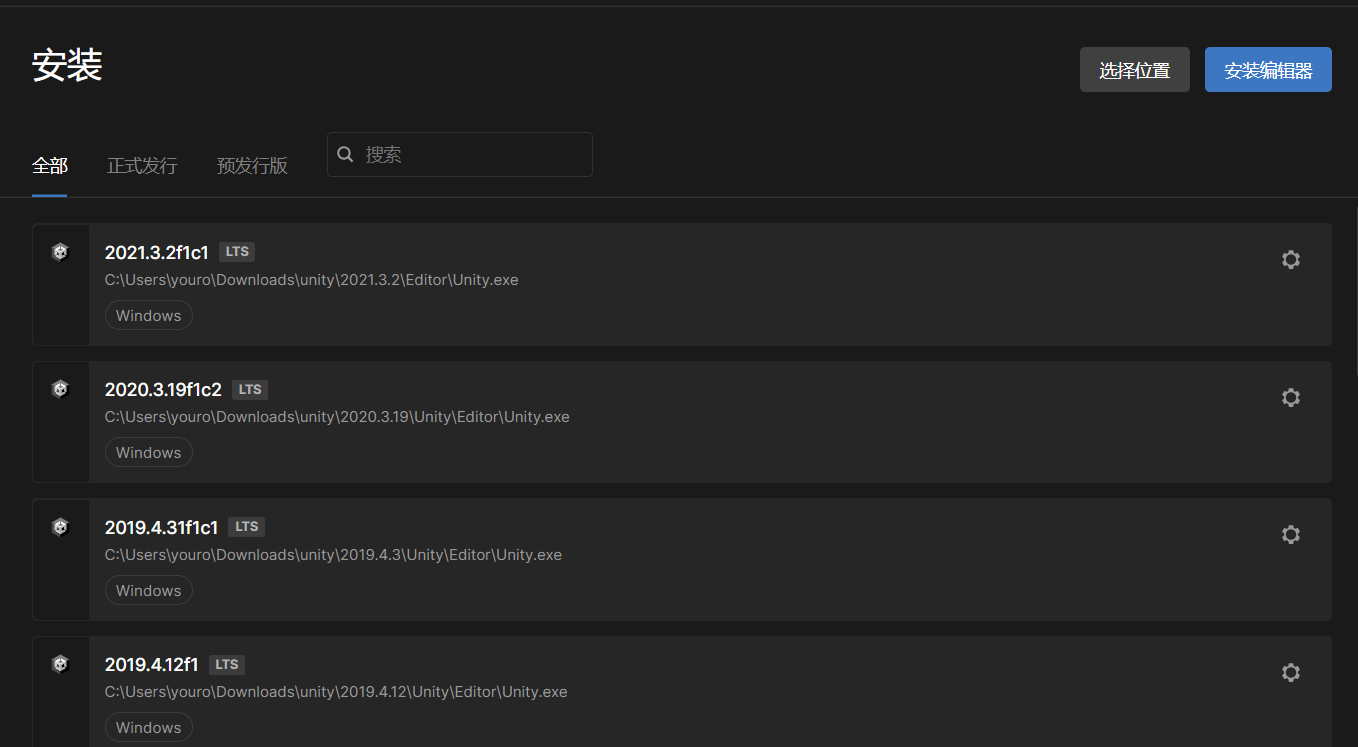The width and height of the screenshot is (1358, 747).
Task: Click Unity logo icon of 2021.3.2f1c1
Action: coord(60,252)
